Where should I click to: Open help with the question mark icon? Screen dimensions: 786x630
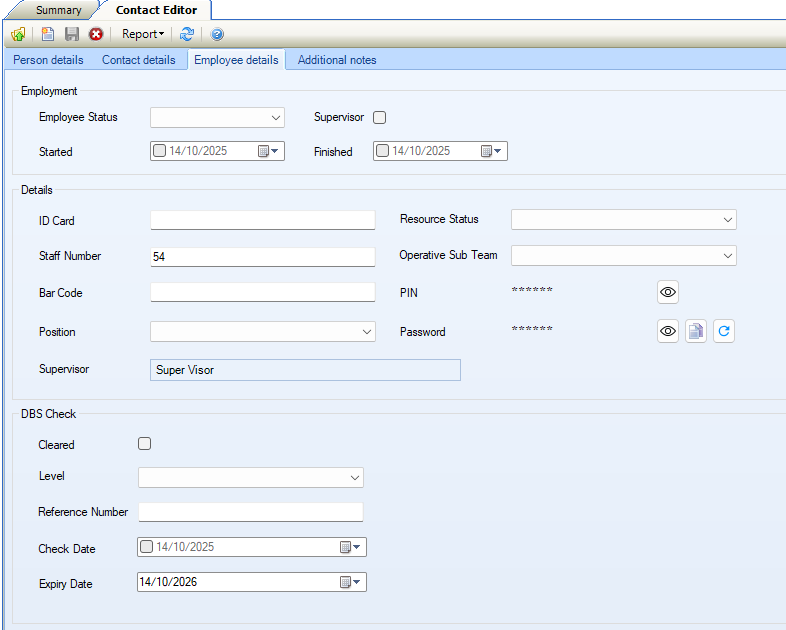coord(217,34)
